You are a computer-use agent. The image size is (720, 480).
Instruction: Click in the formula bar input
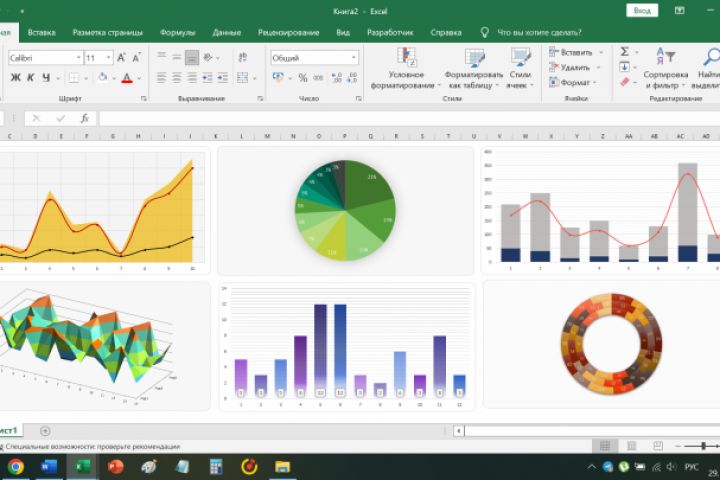pos(409,119)
